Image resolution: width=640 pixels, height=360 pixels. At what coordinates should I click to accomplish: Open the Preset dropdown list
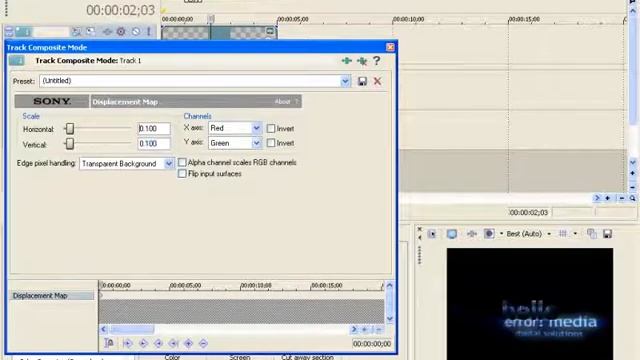click(x=345, y=81)
